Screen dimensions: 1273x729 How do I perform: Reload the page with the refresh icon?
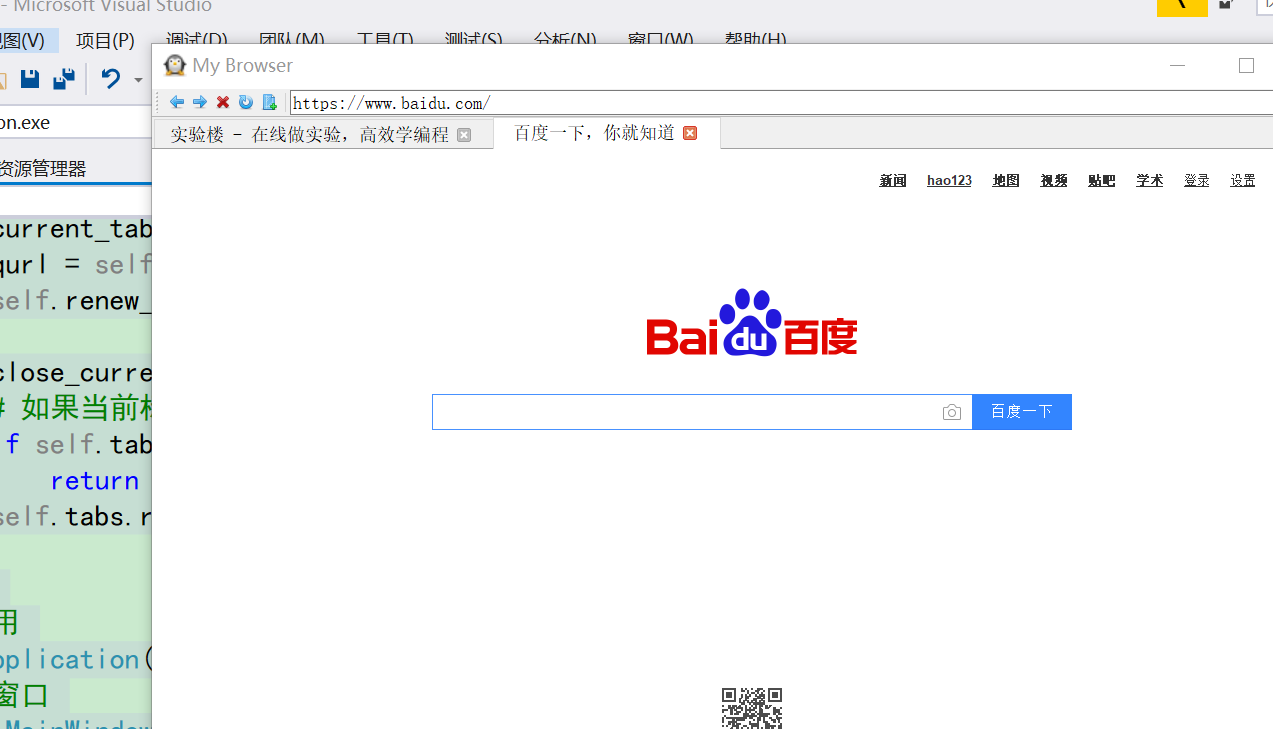246,102
